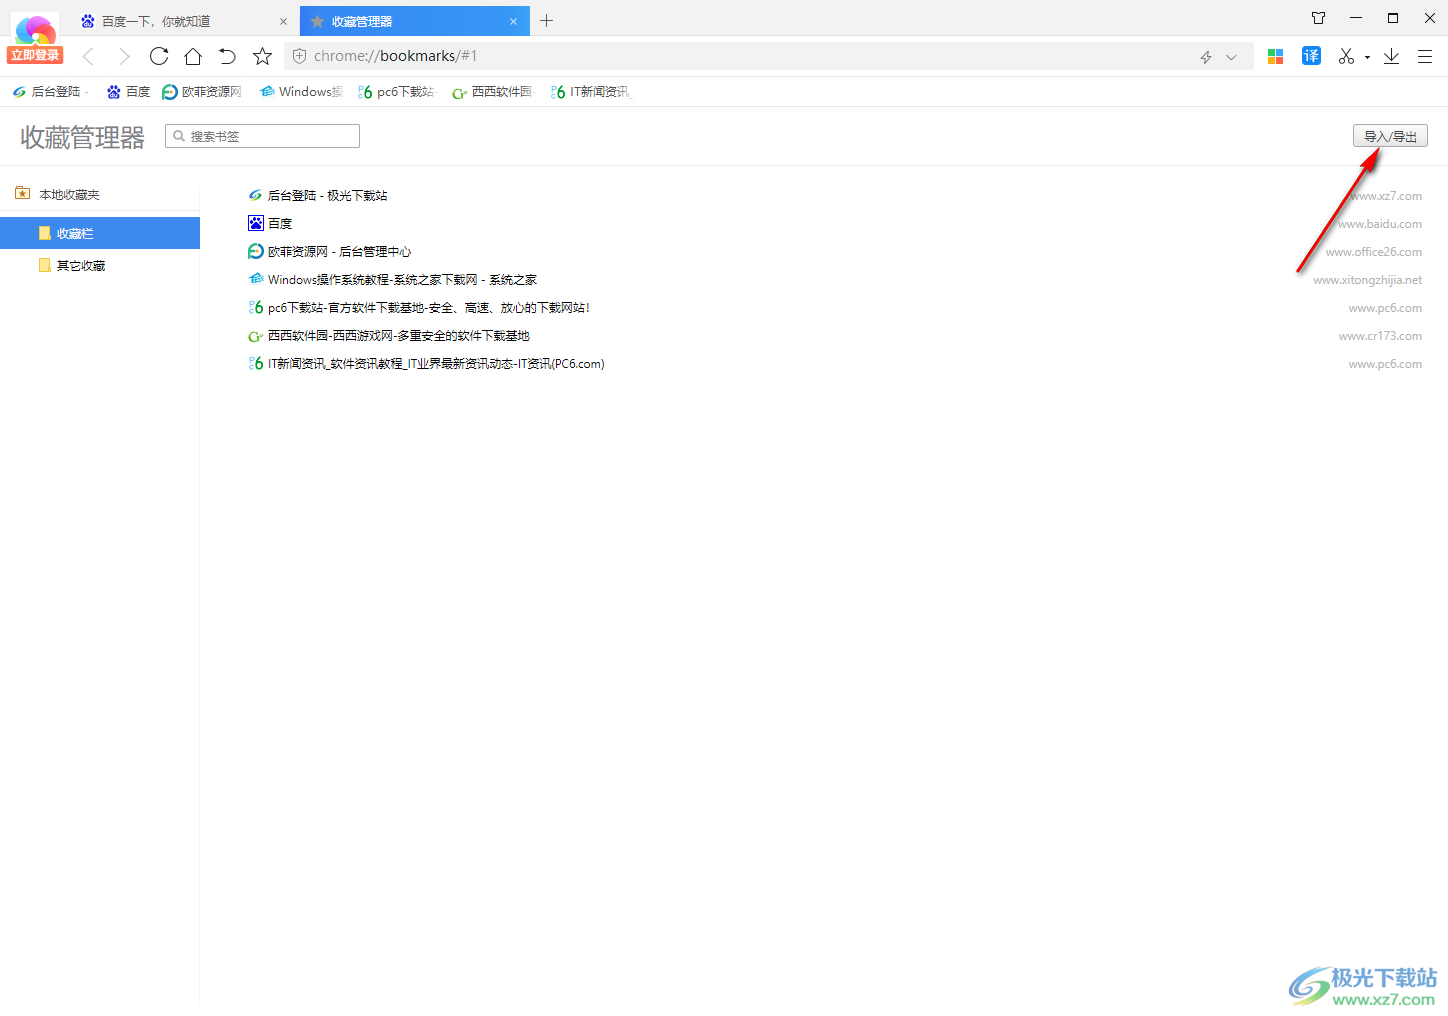Click the www.cr173.com URL text

pos(1380,336)
